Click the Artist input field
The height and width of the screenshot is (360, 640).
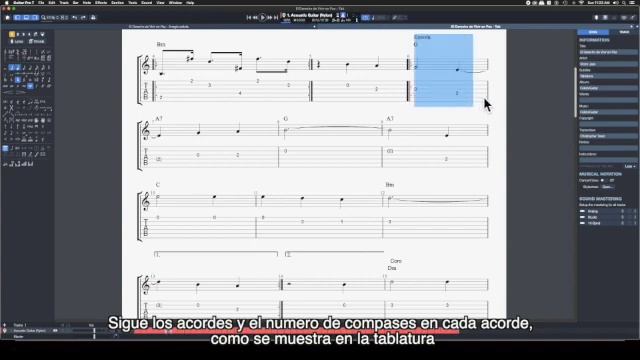pyautogui.click(x=608, y=64)
